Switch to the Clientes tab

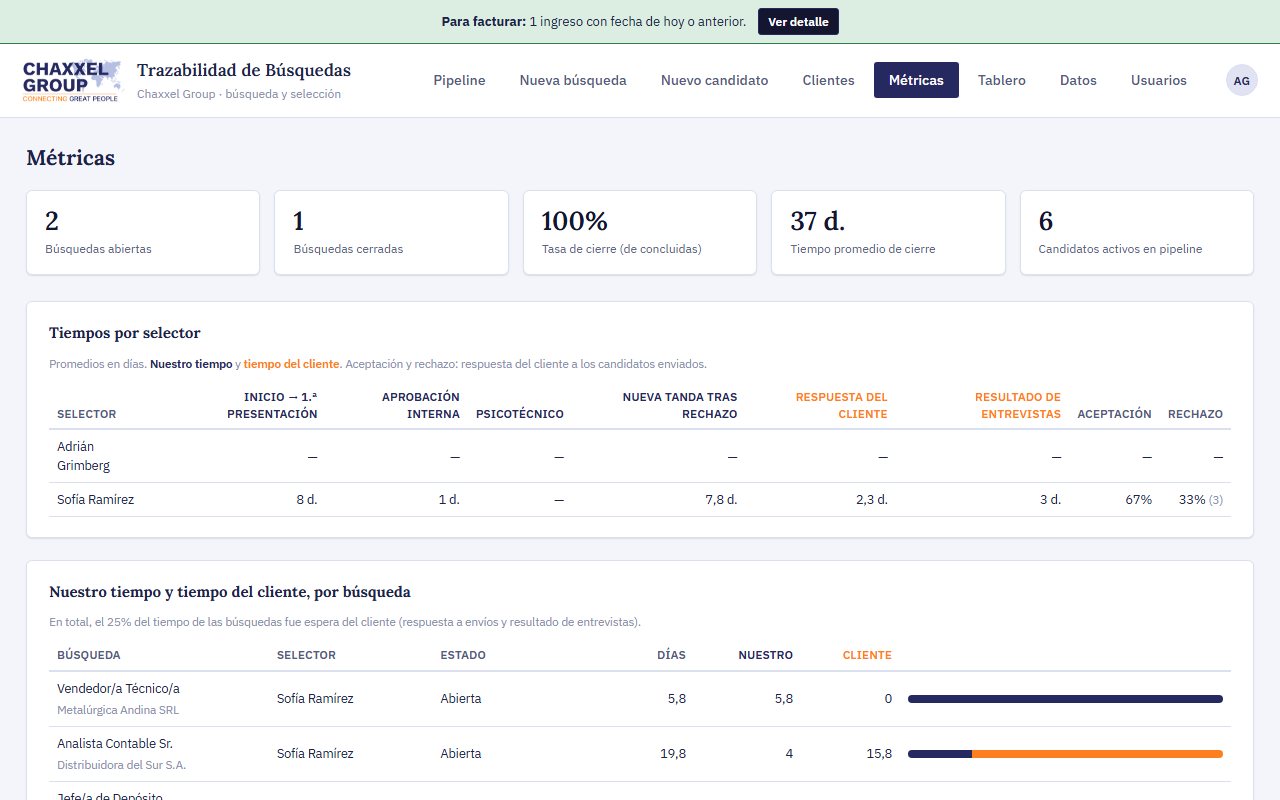(x=828, y=80)
